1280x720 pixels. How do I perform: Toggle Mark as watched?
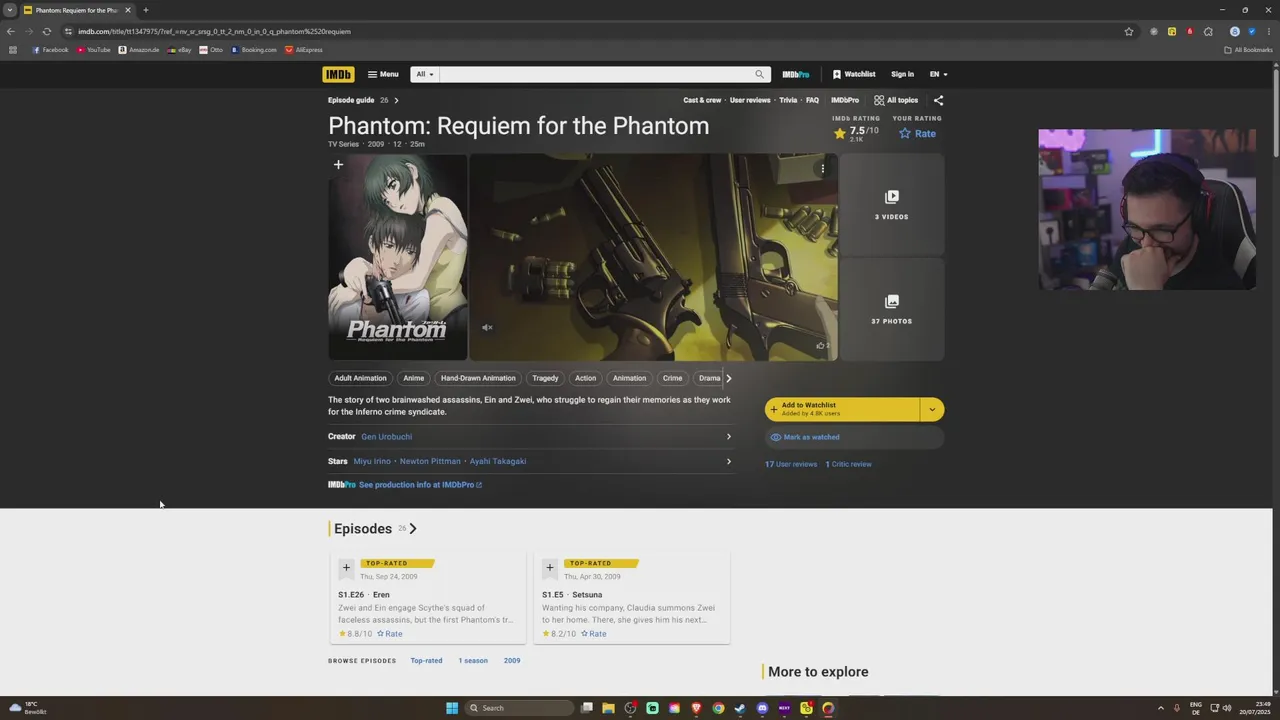[854, 437]
